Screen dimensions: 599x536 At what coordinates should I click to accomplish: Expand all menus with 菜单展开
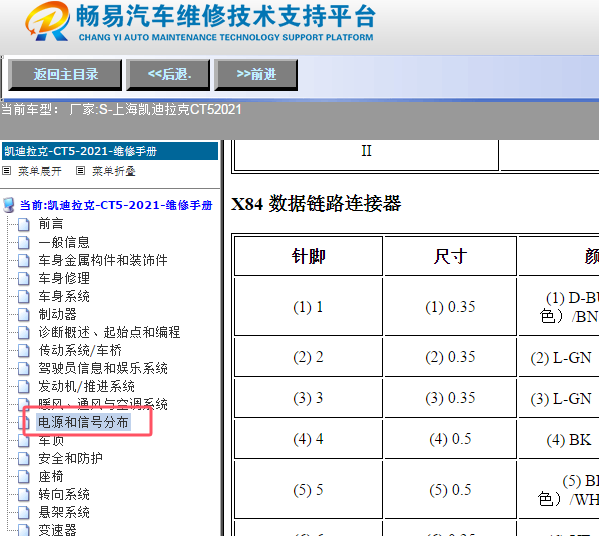point(40,171)
